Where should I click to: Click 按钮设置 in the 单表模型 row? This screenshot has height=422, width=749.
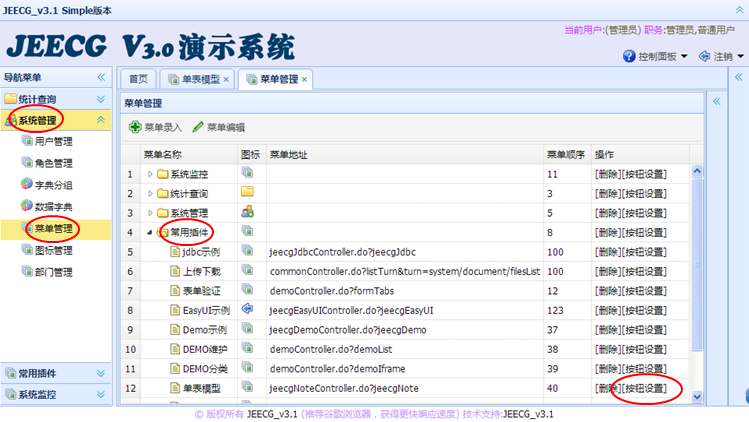(x=644, y=389)
